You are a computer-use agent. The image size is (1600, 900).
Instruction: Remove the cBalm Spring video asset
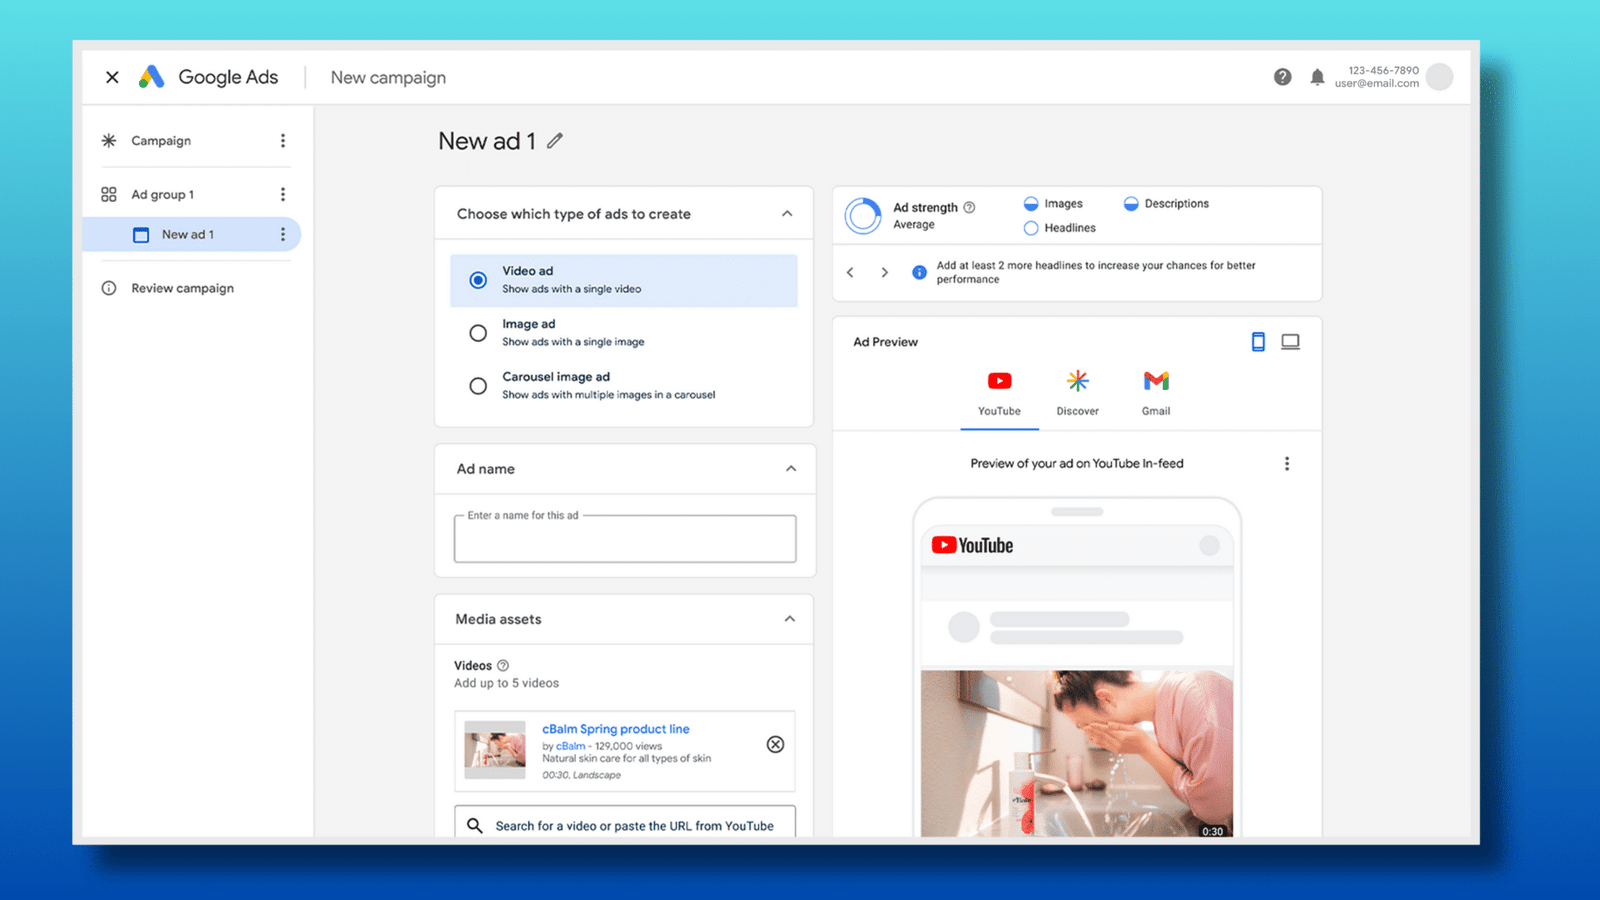(x=775, y=744)
